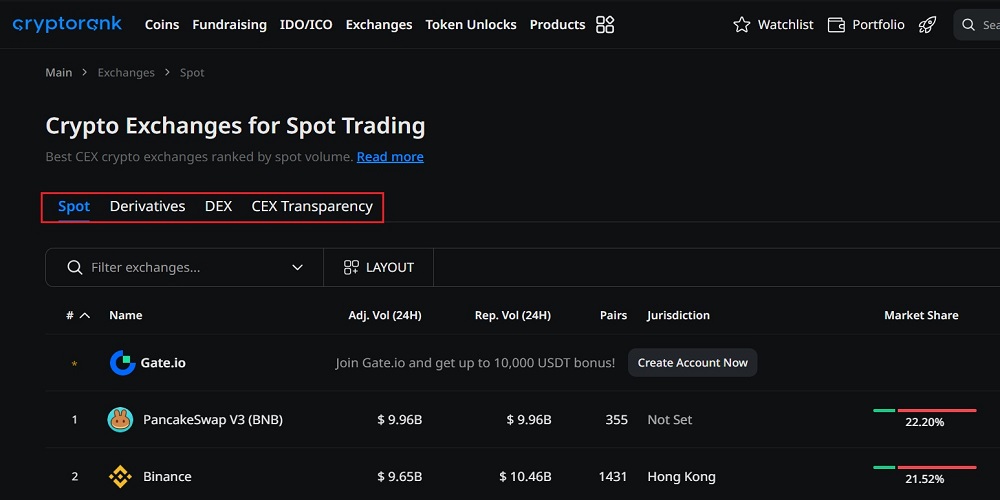Click the Binance exchange logo
The height and width of the screenshot is (500, 1000).
(x=120, y=477)
